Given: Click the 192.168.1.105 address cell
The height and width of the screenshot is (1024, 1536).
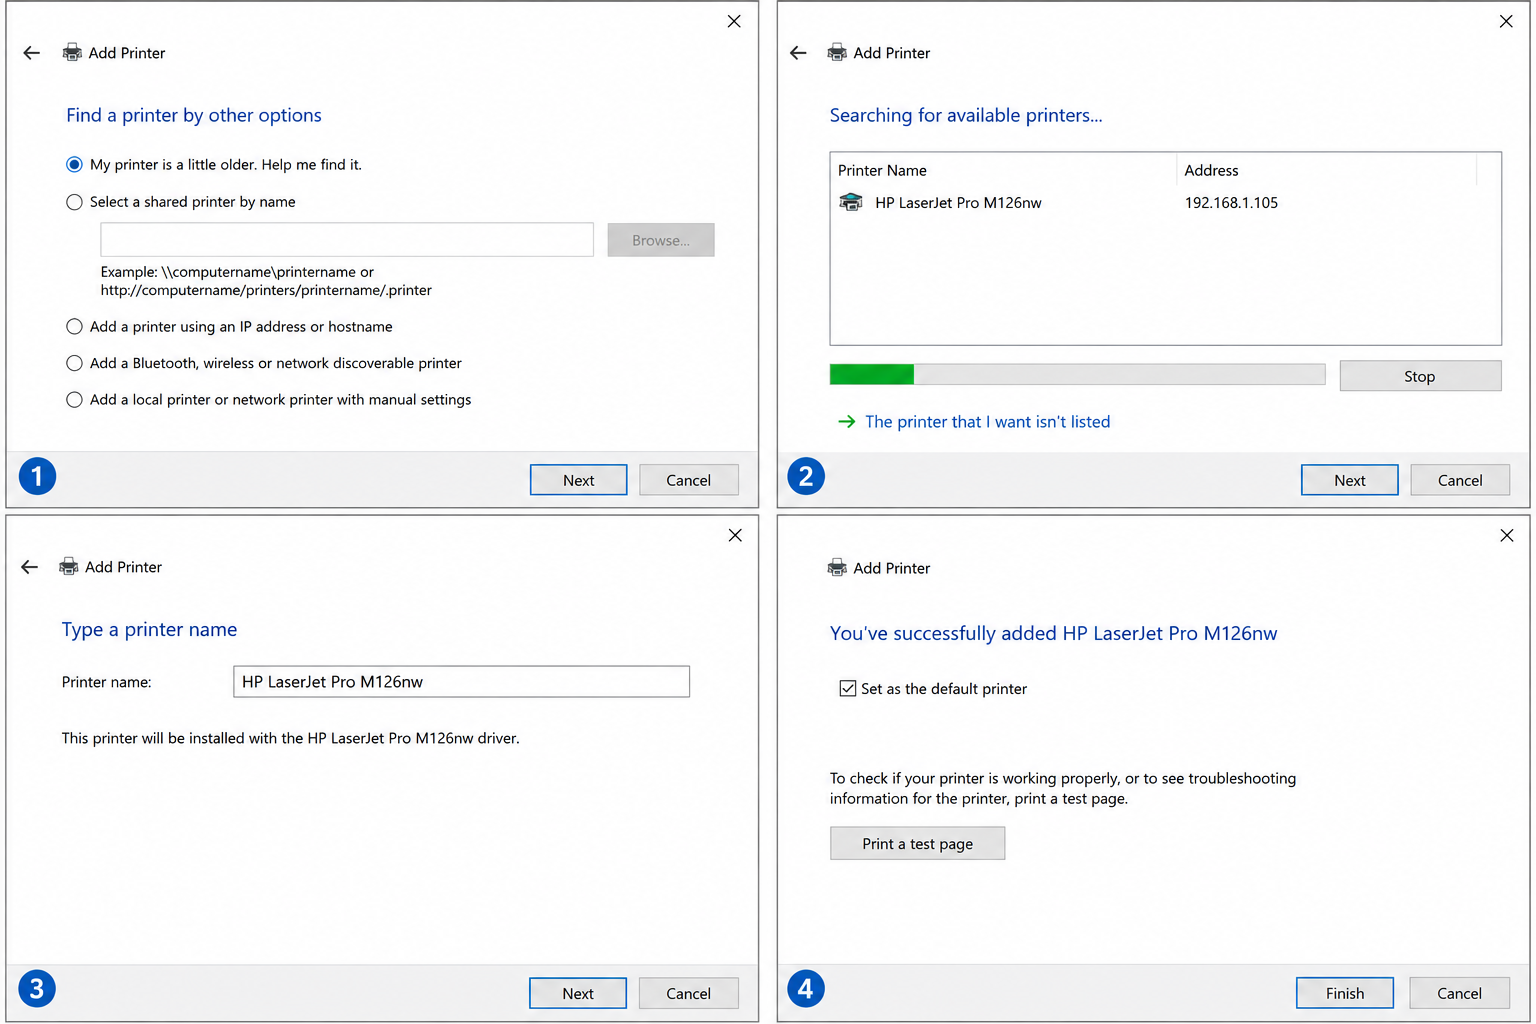Looking at the screenshot, I should (x=1231, y=203).
